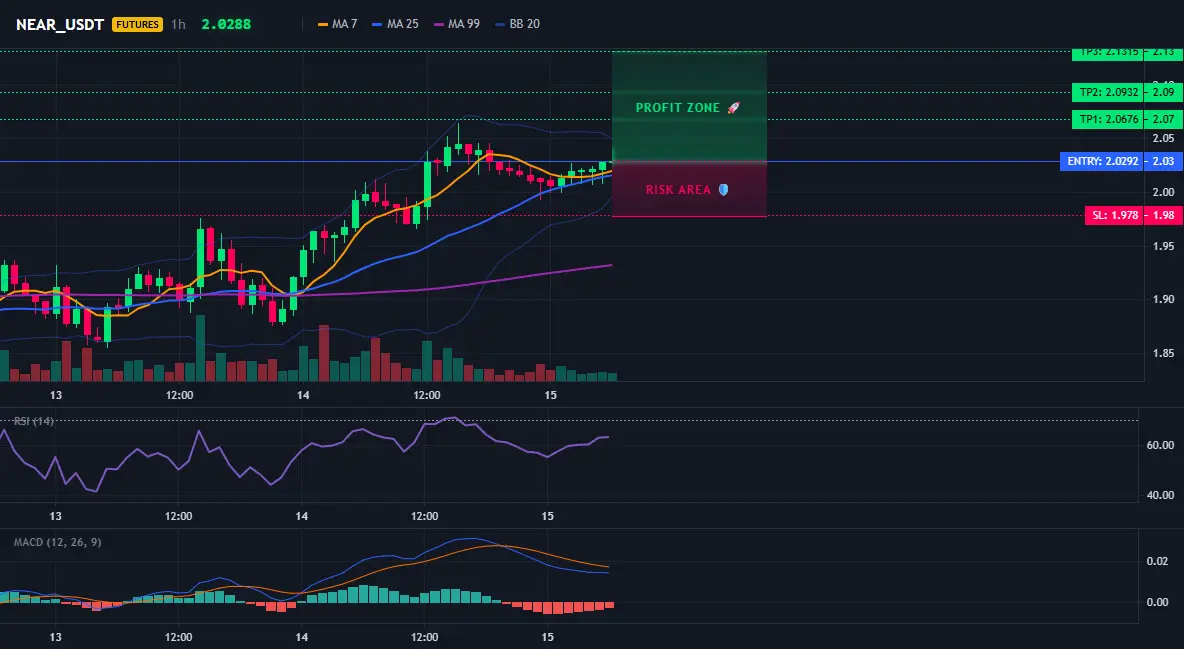Toggle the MA 25 legend entry
The height and width of the screenshot is (649, 1184).
pyautogui.click(x=395, y=24)
